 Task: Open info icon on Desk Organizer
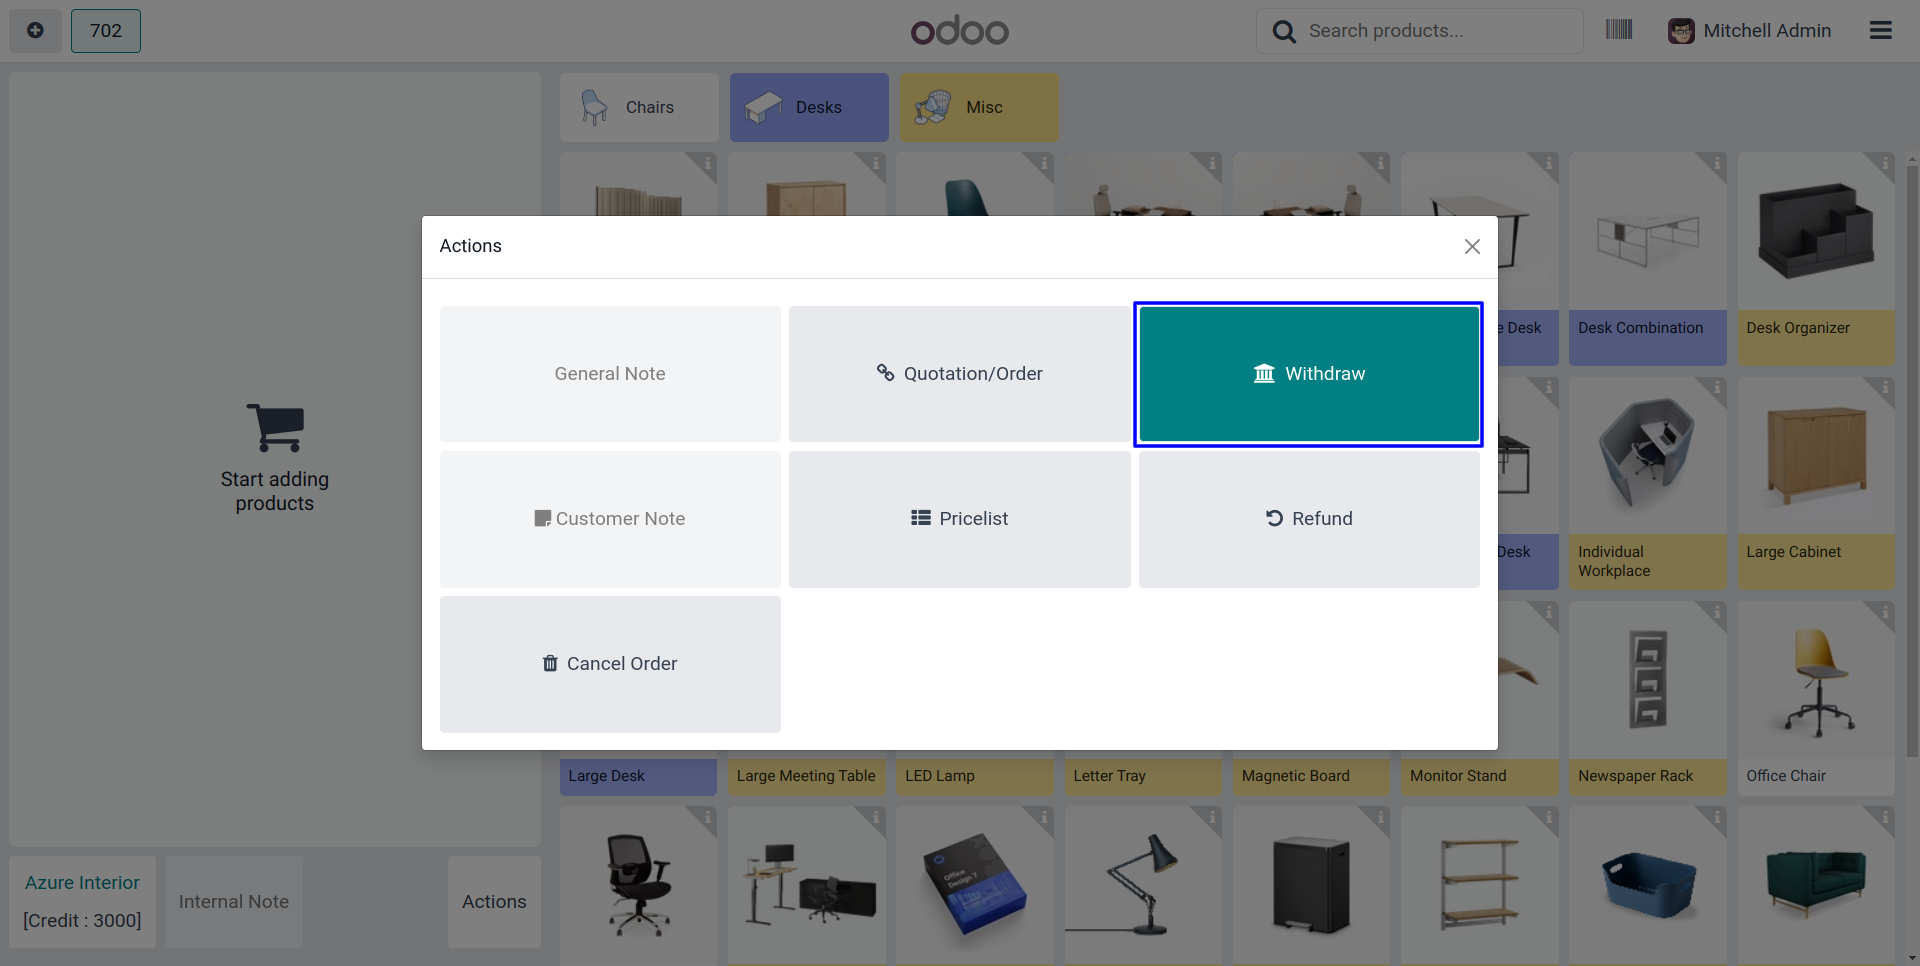click(1885, 163)
